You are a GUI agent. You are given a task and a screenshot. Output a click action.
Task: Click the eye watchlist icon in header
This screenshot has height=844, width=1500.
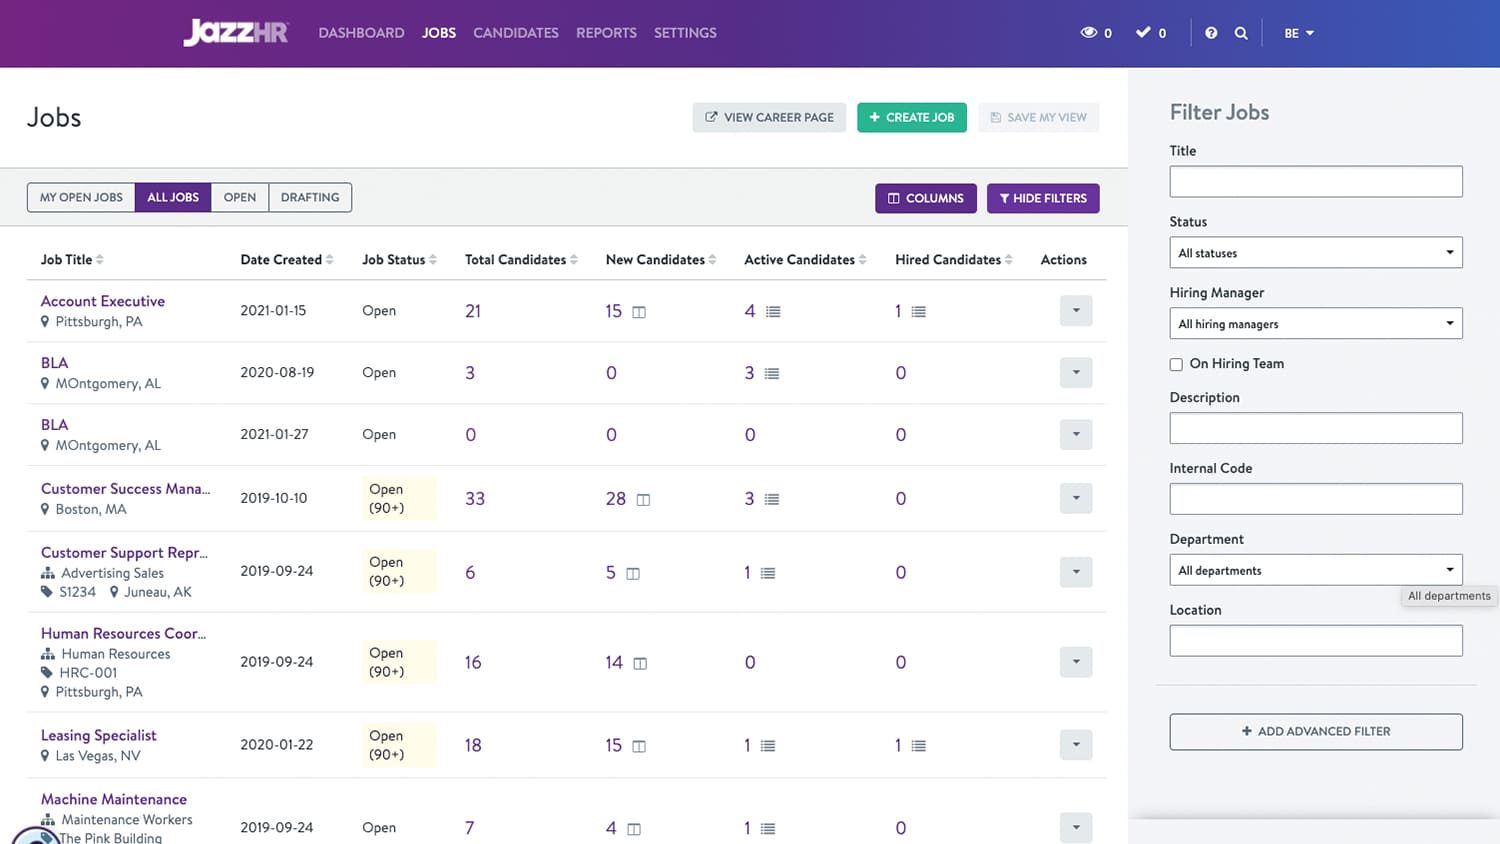click(1089, 33)
